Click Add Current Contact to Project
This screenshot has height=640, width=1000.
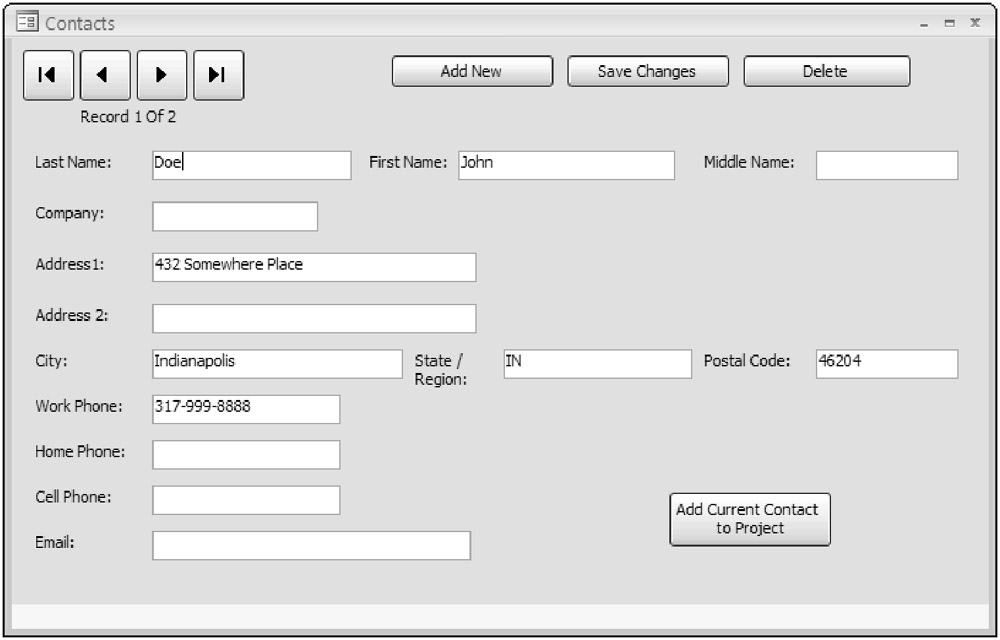pos(749,519)
